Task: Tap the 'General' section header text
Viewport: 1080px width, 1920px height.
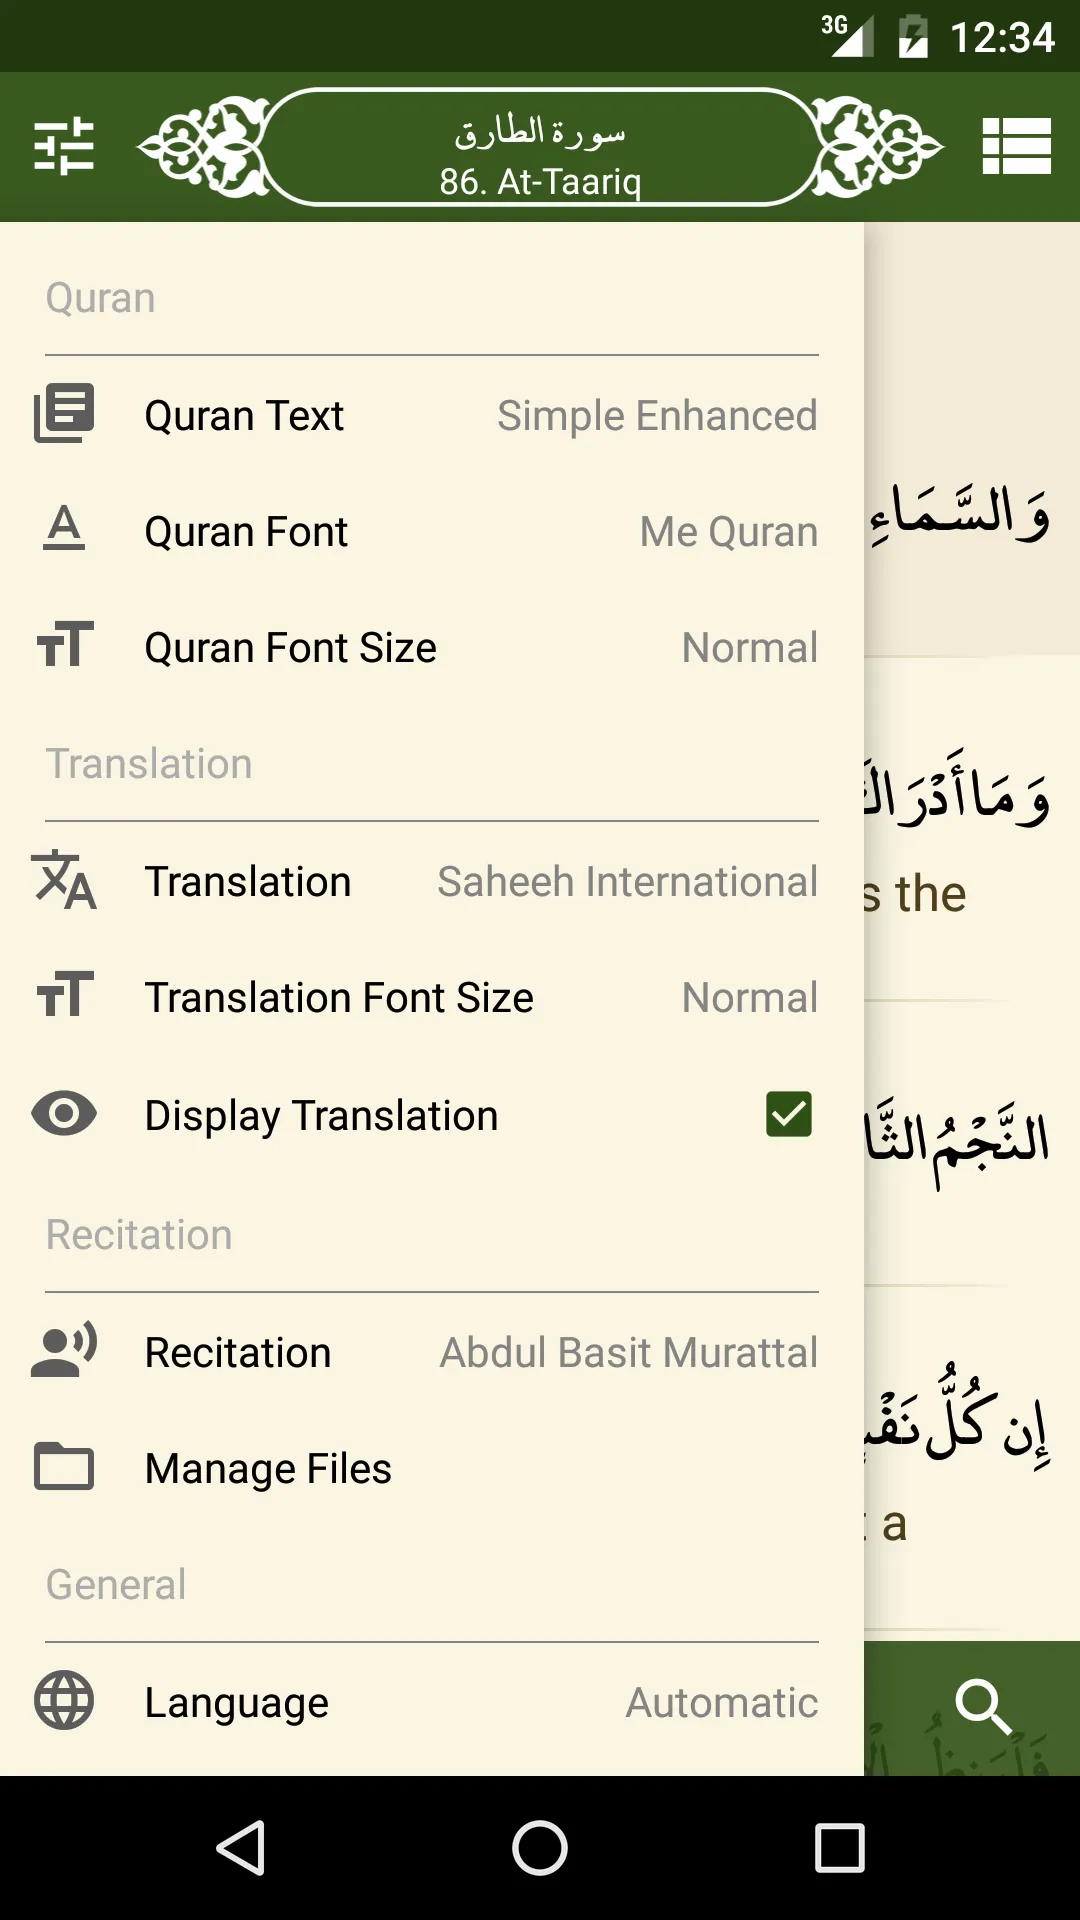Action: [116, 1585]
